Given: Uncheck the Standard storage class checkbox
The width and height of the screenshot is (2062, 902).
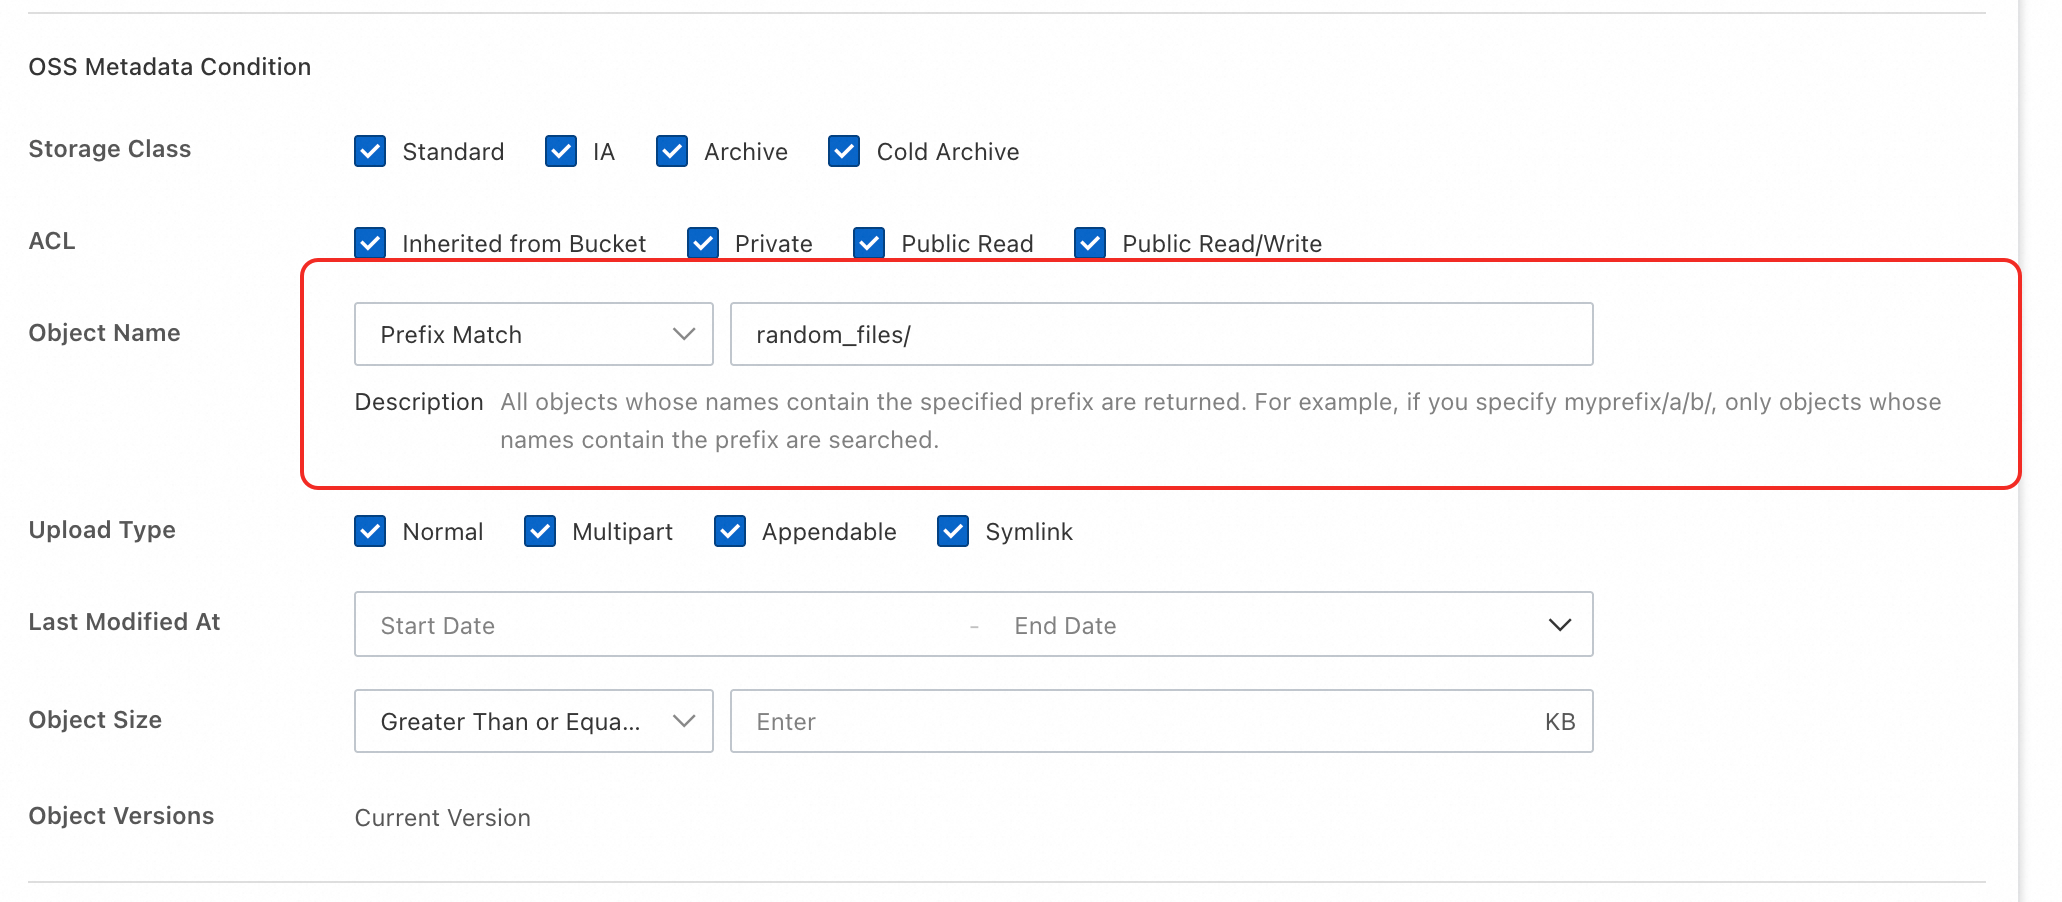Looking at the screenshot, I should 370,152.
